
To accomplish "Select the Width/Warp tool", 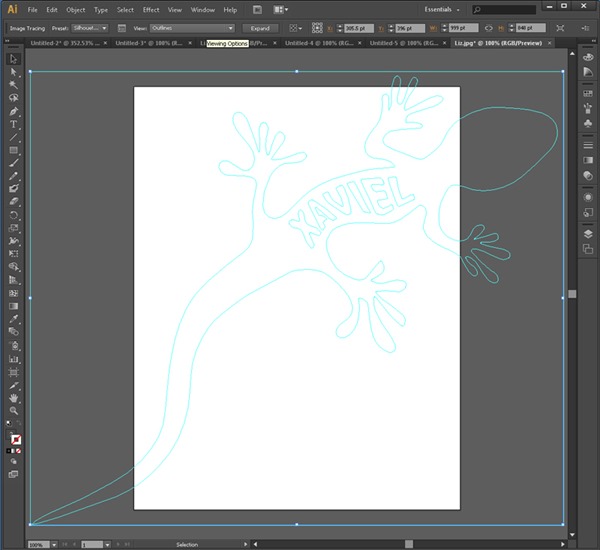I will pyautogui.click(x=13, y=241).
